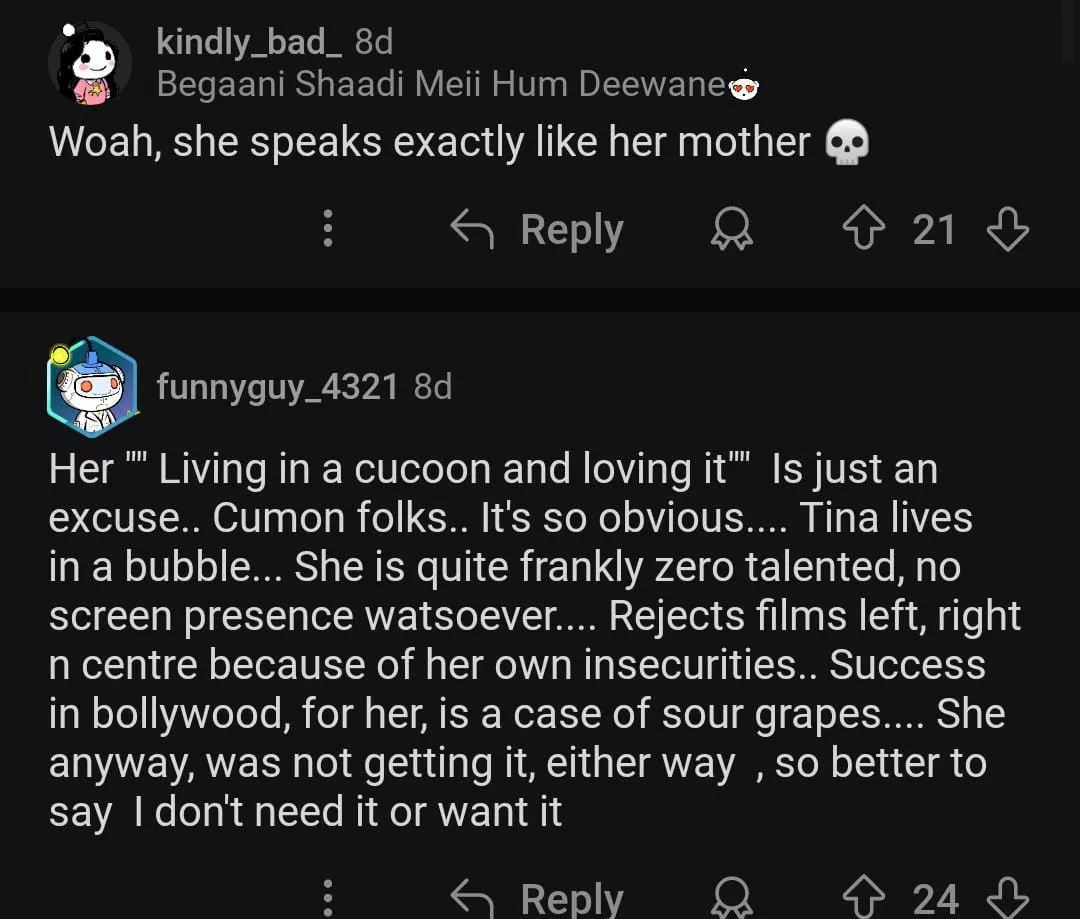
Task: Downvote kindly_bad_'s comment
Action: pyautogui.click(x=1007, y=231)
